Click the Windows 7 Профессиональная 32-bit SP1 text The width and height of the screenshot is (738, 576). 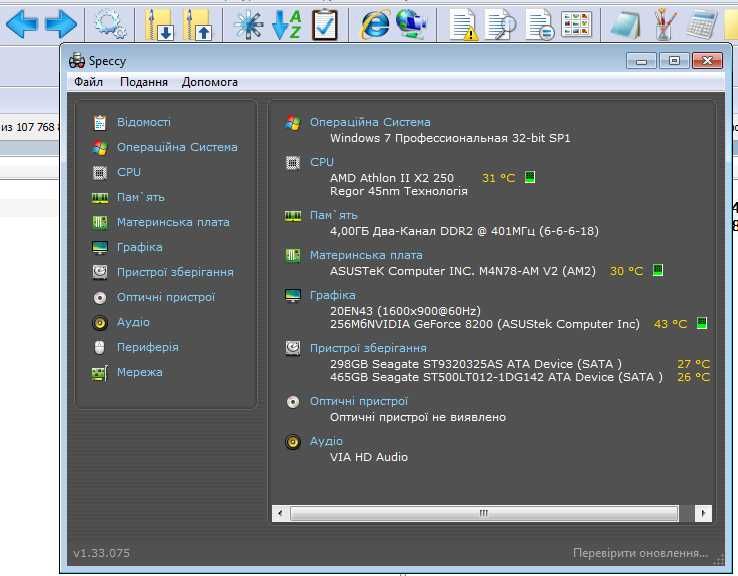pos(450,138)
